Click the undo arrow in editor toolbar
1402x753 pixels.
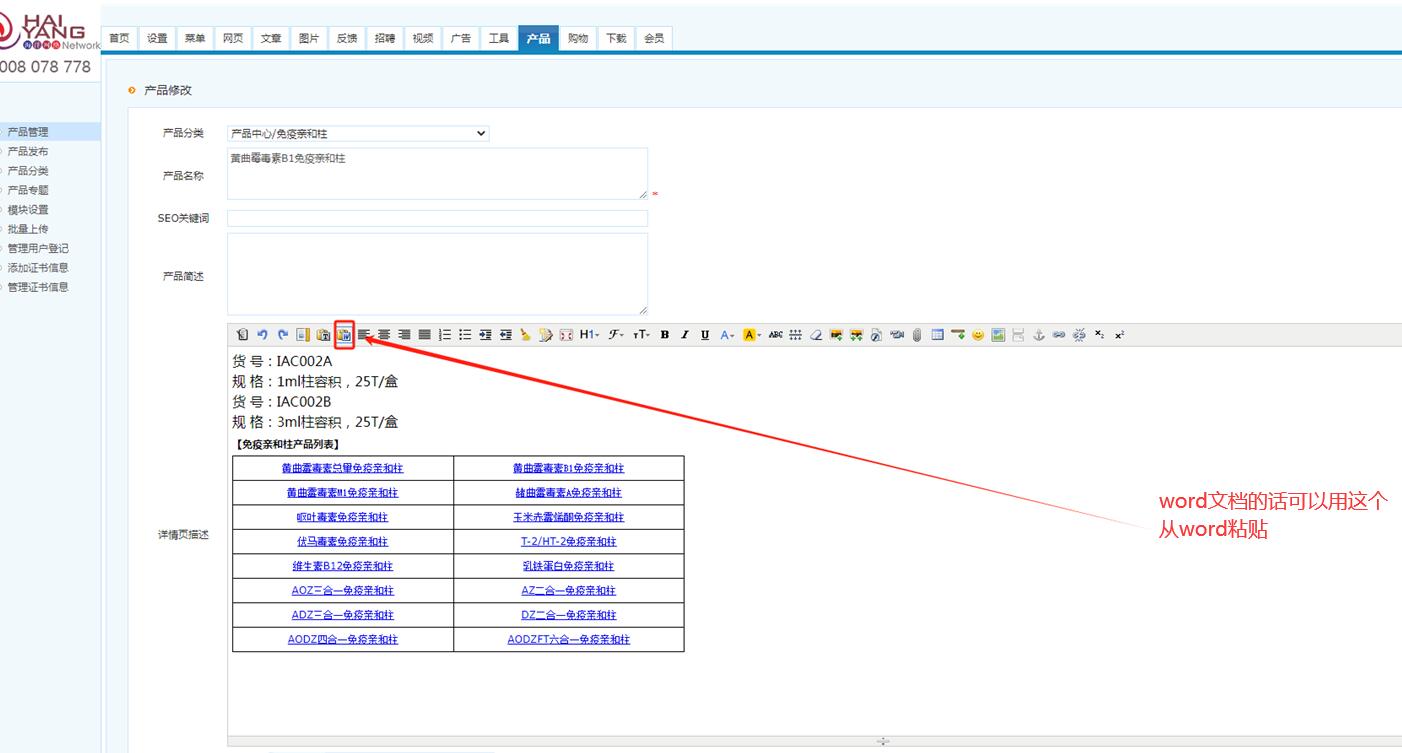pyautogui.click(x=262, y=335)
